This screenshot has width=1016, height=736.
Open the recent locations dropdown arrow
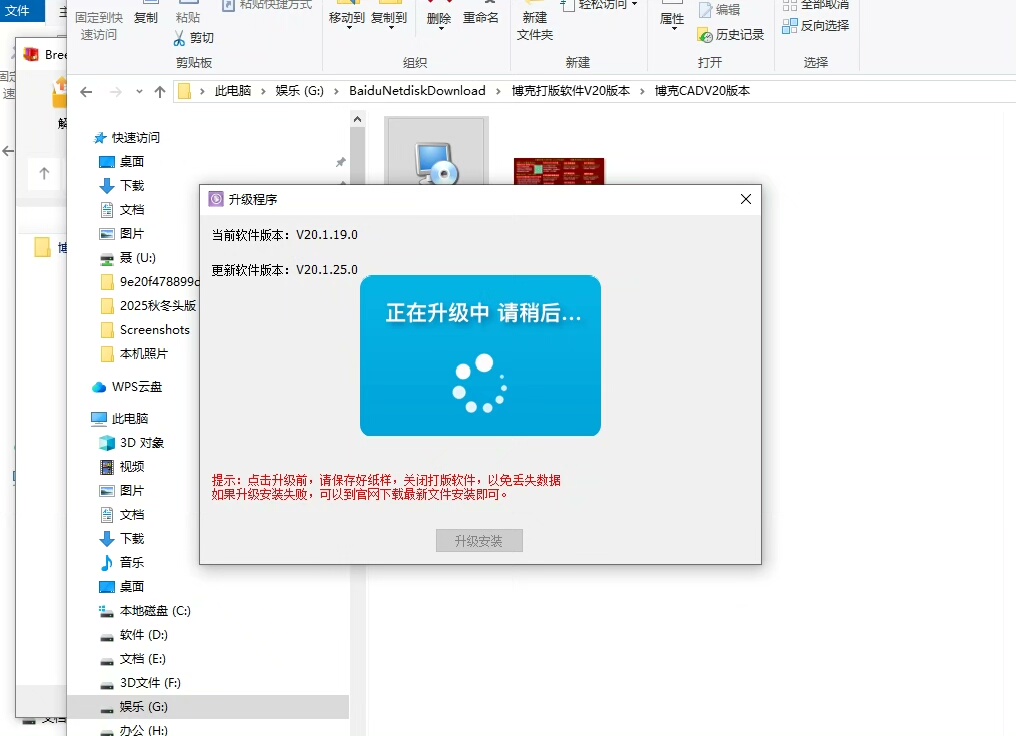(x=139, y=92)
